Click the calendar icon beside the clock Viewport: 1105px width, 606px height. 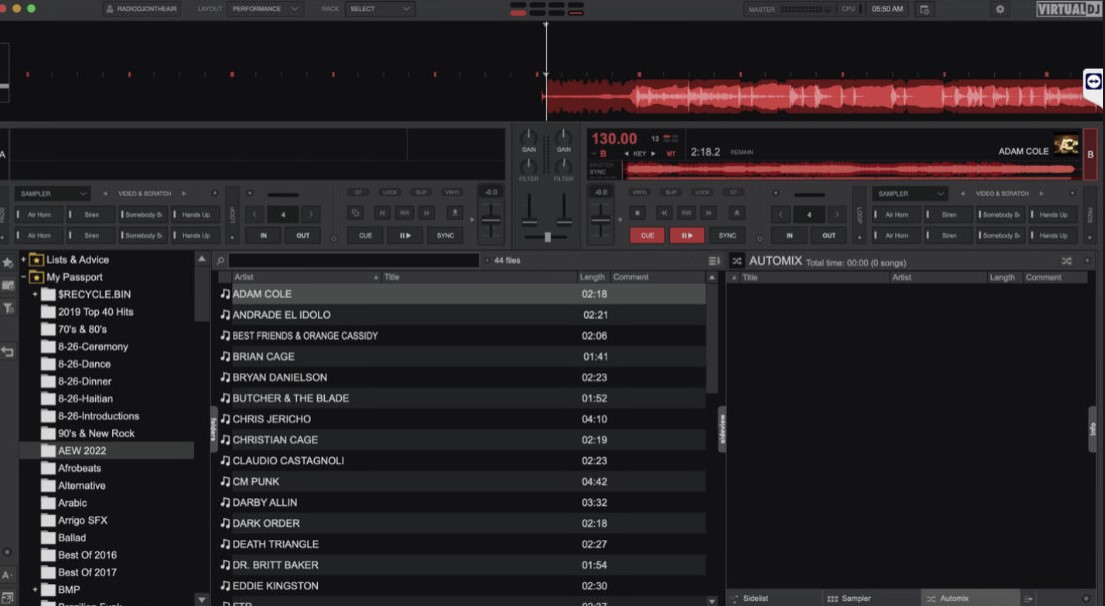click(x=924, y=9)
